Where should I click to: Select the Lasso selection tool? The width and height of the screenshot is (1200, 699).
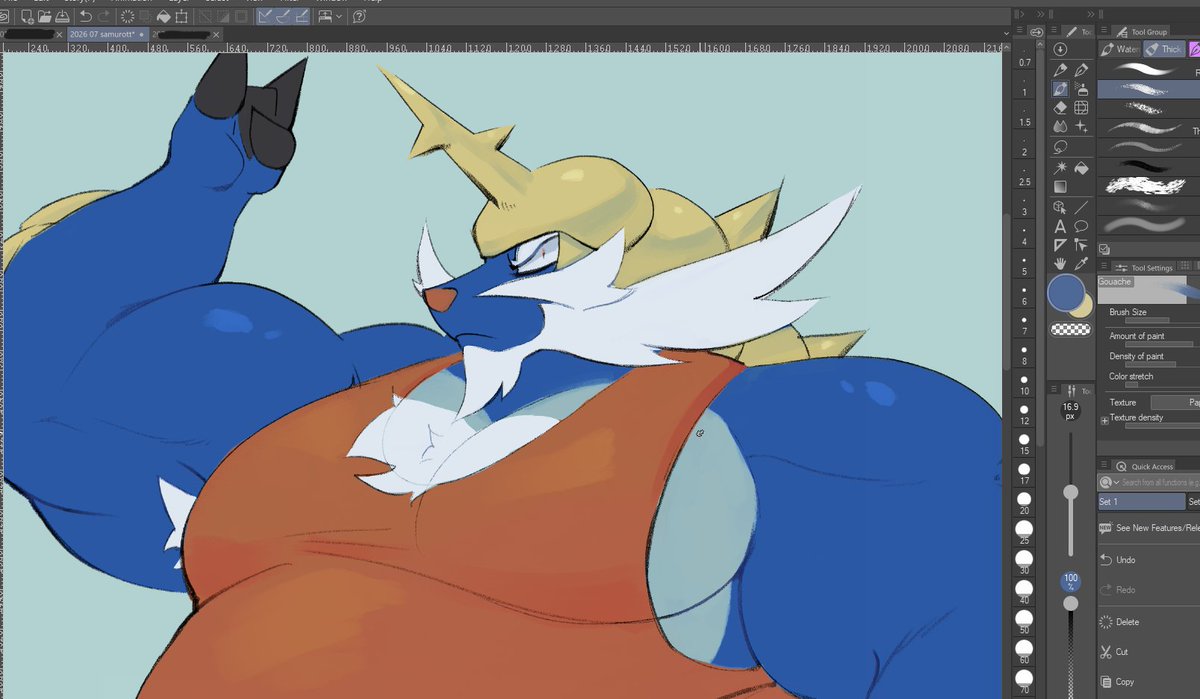coord(1060,147)
